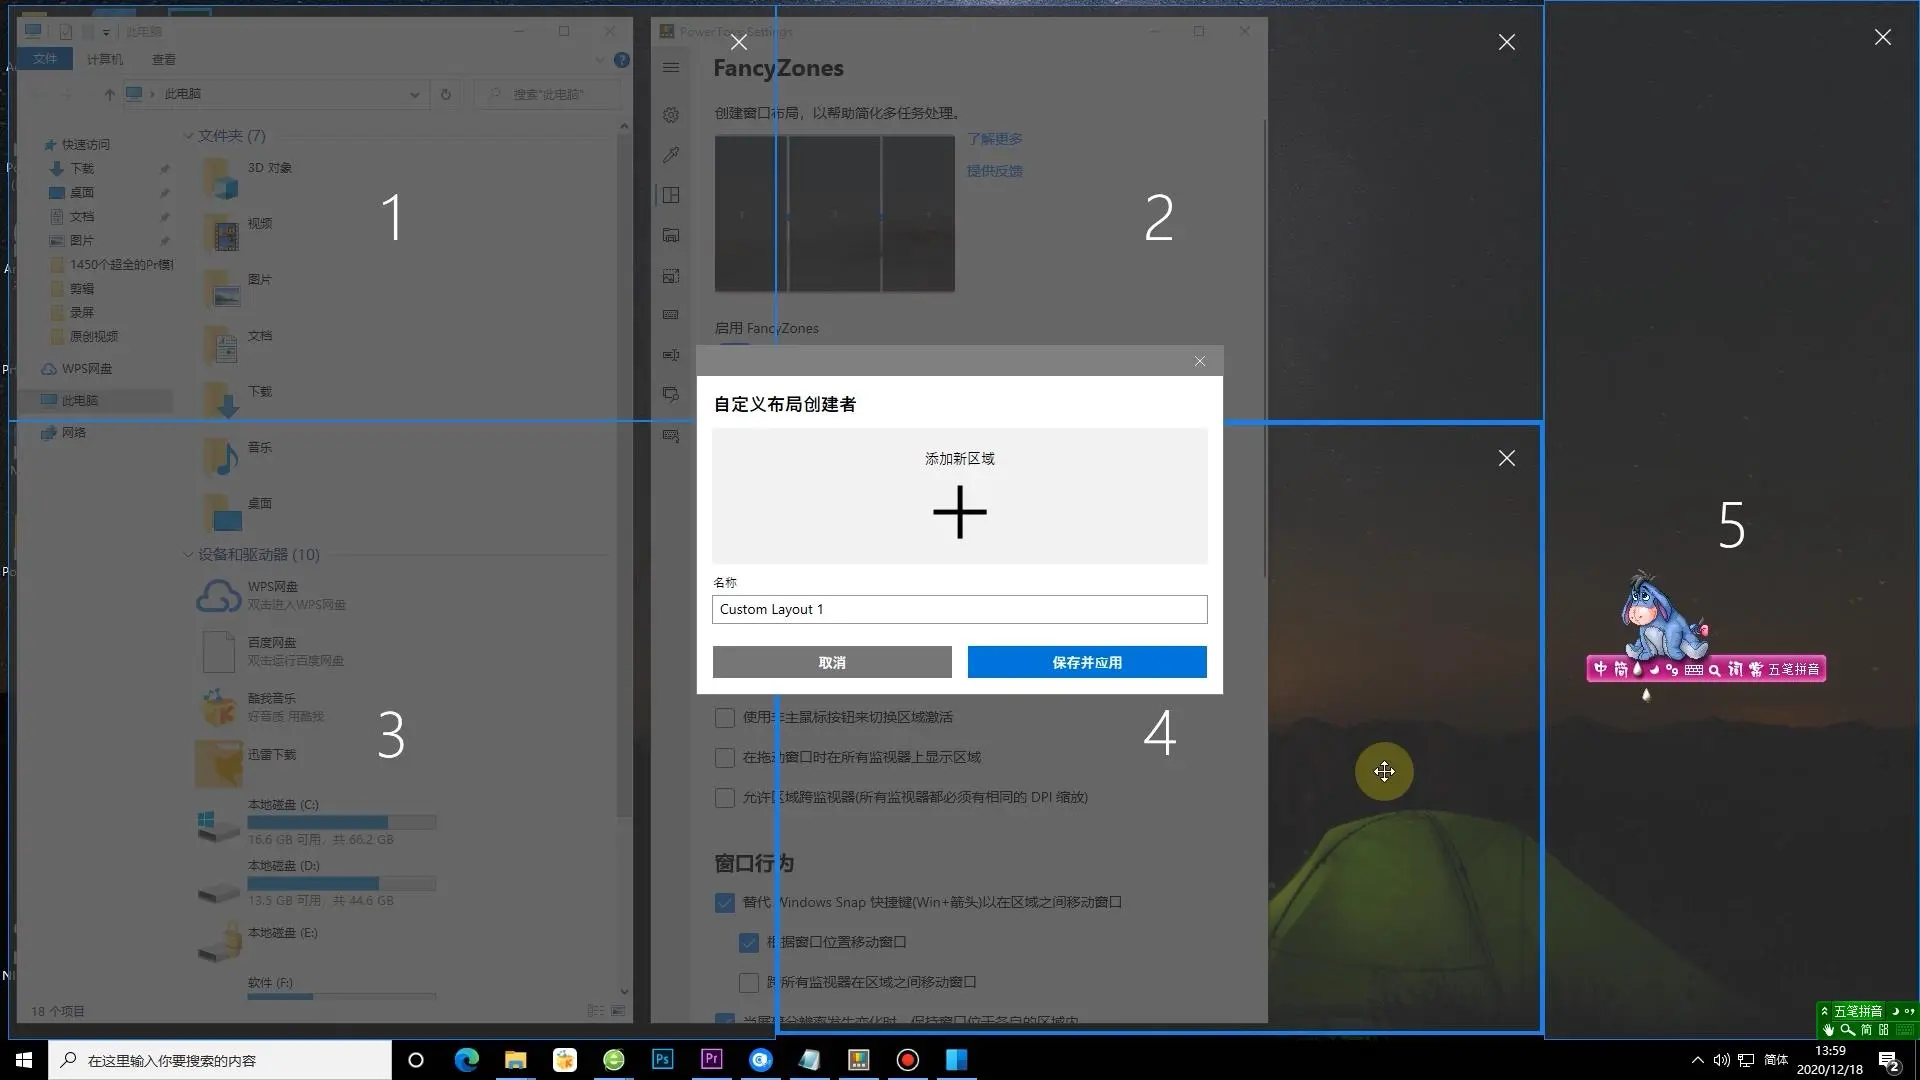Viewport: 1920px width, 1080px height.
Task: Select 此电脑 in Explorer navigation pane
Action: [x=80, y=400]
